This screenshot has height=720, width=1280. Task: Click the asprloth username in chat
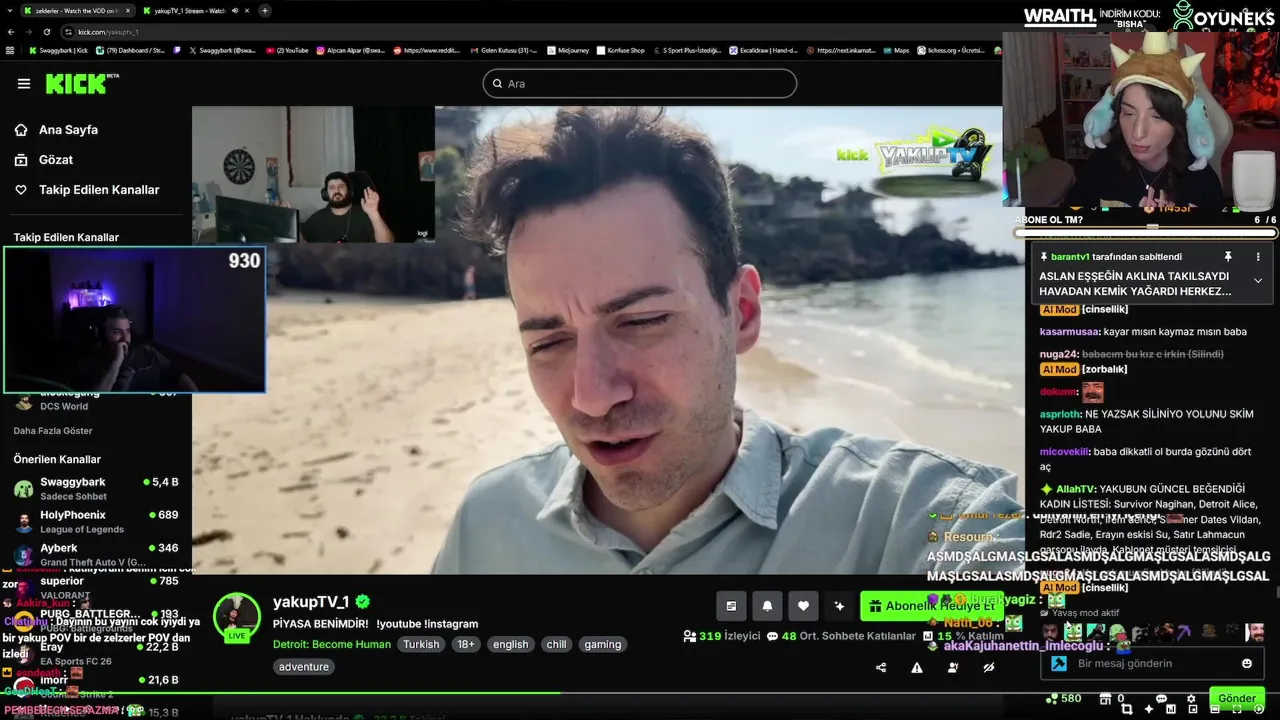1059,414
